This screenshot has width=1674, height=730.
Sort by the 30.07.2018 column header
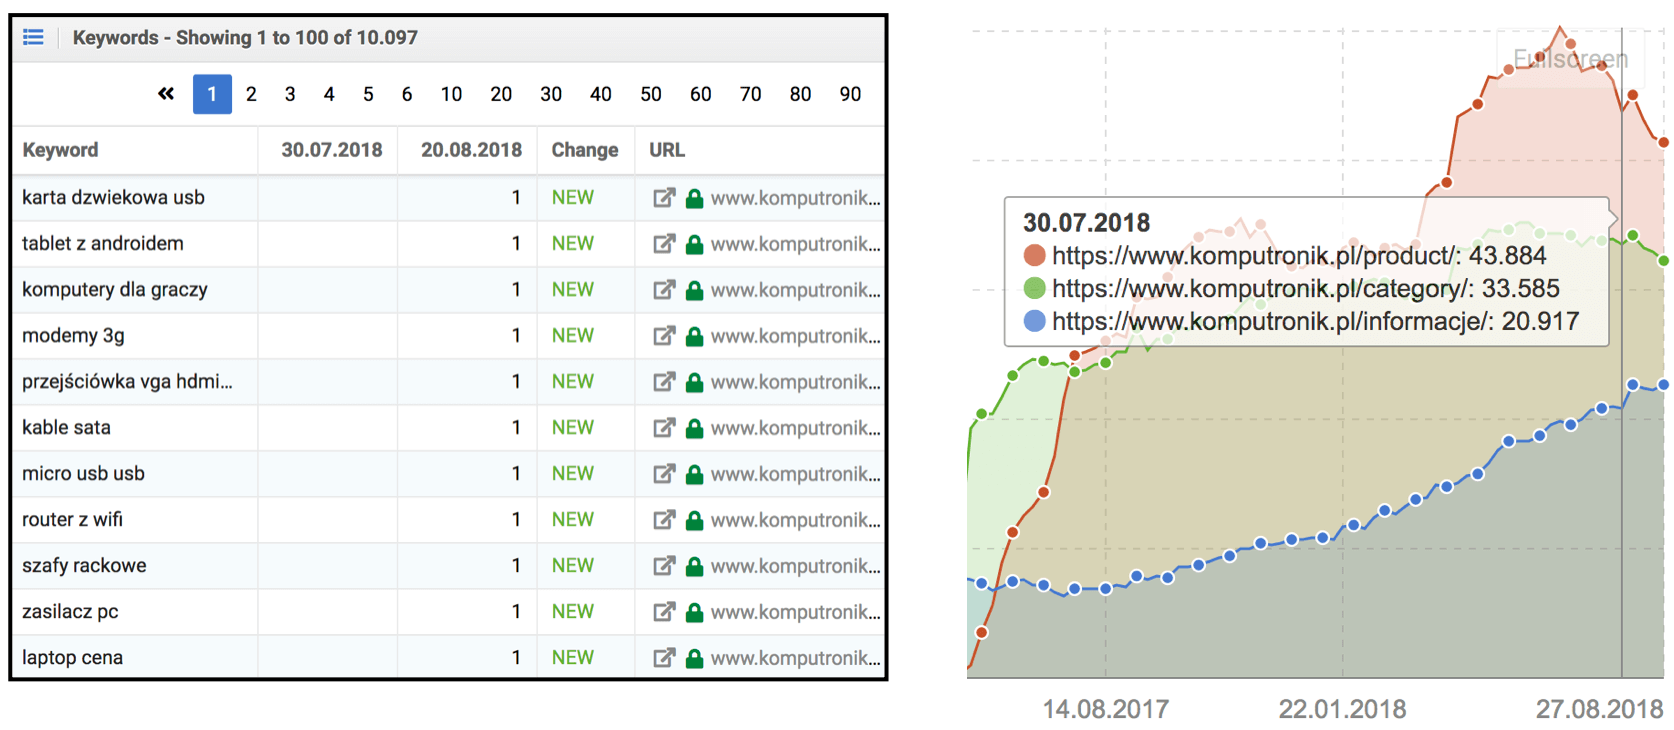pyautogui.click(x=331, y=150)
